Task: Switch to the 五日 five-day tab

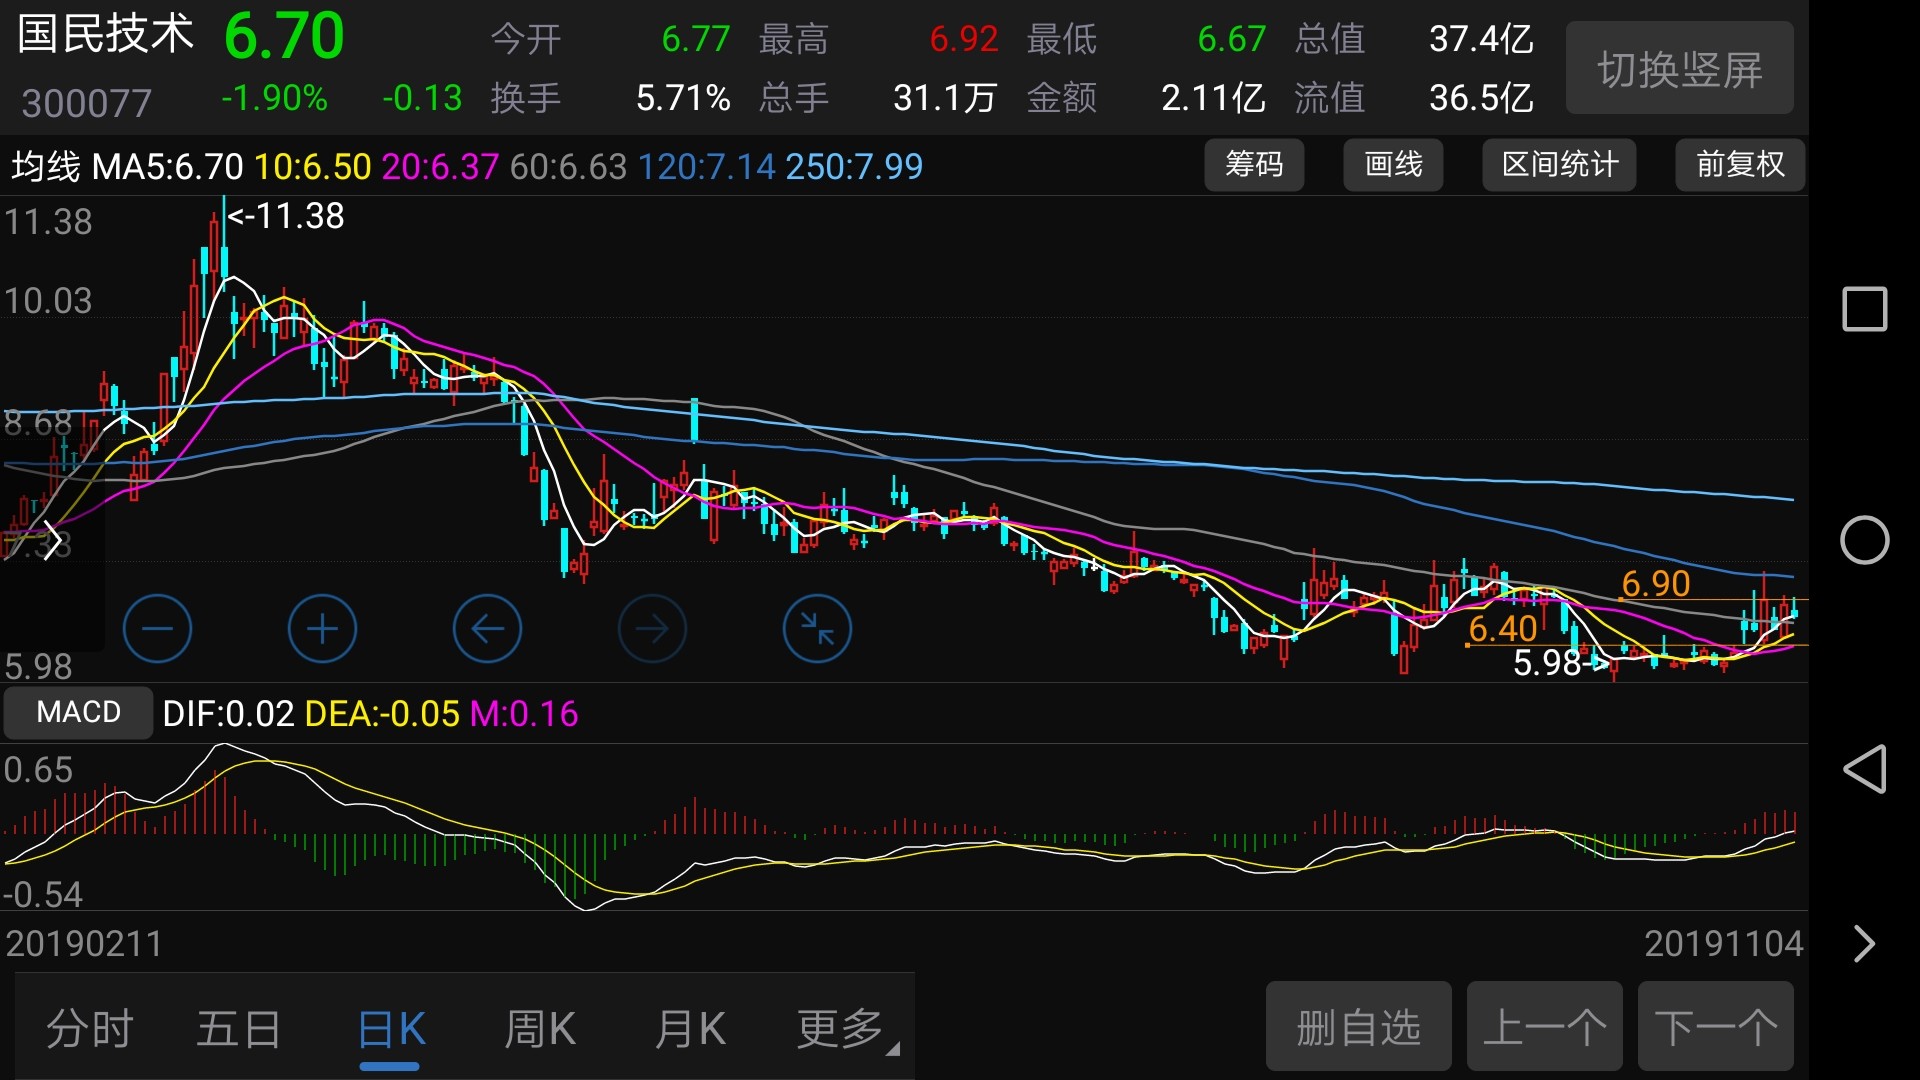Action: (x=239, y=1028)
